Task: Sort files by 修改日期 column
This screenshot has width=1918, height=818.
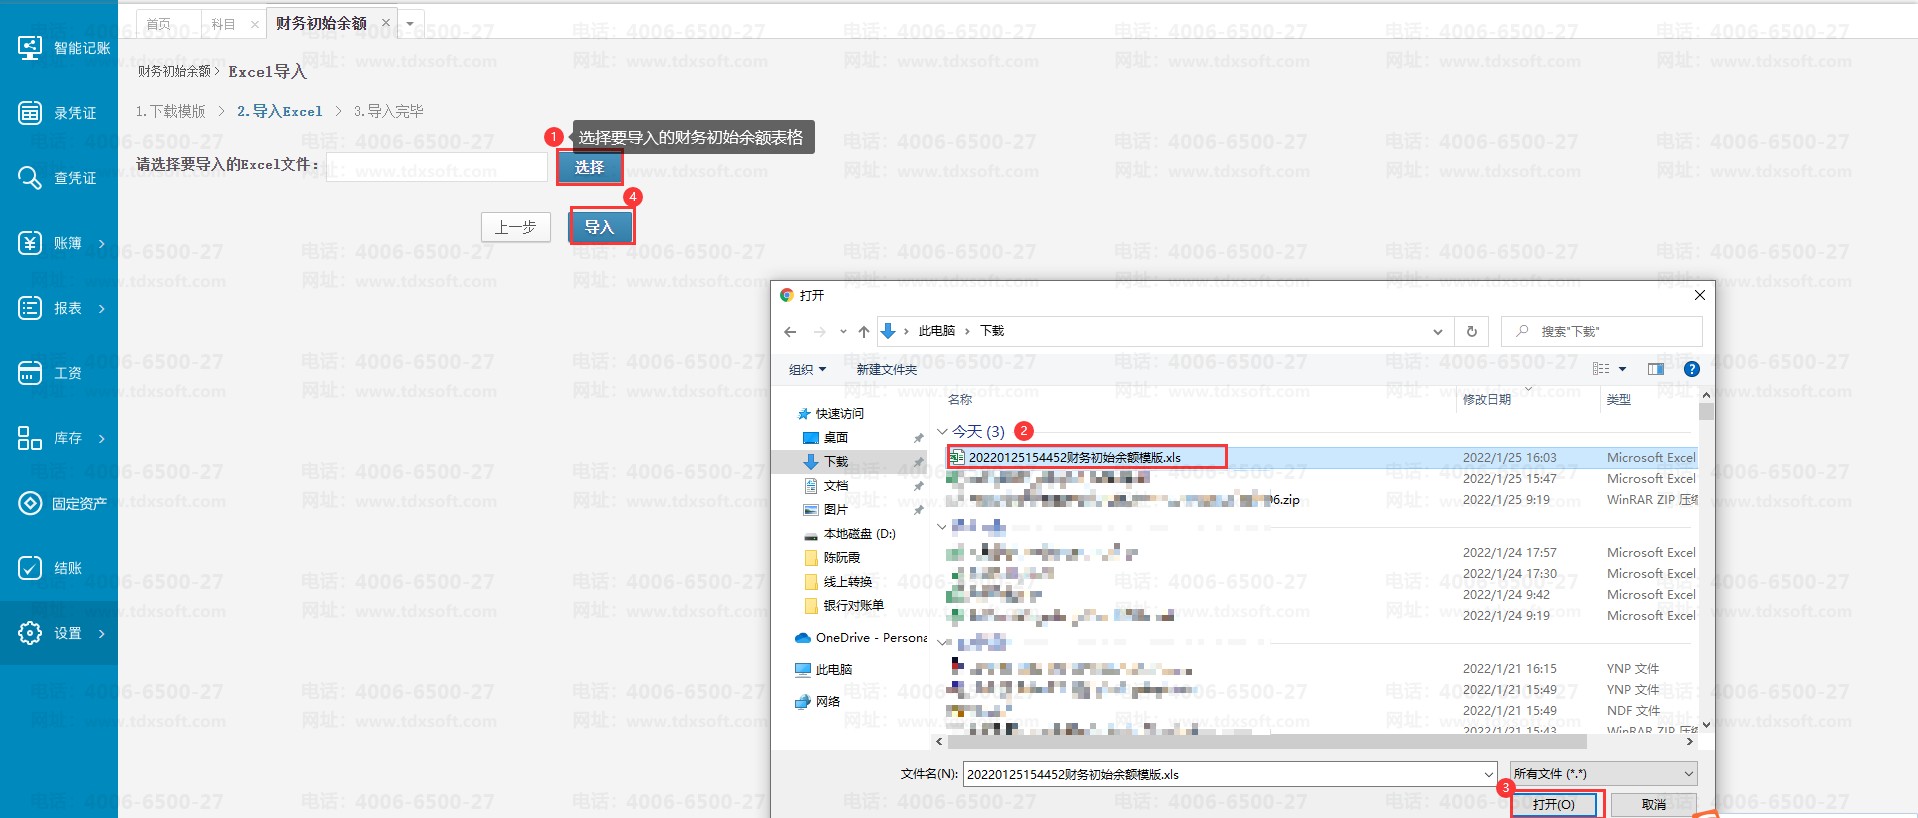Action: [1487, 399]
